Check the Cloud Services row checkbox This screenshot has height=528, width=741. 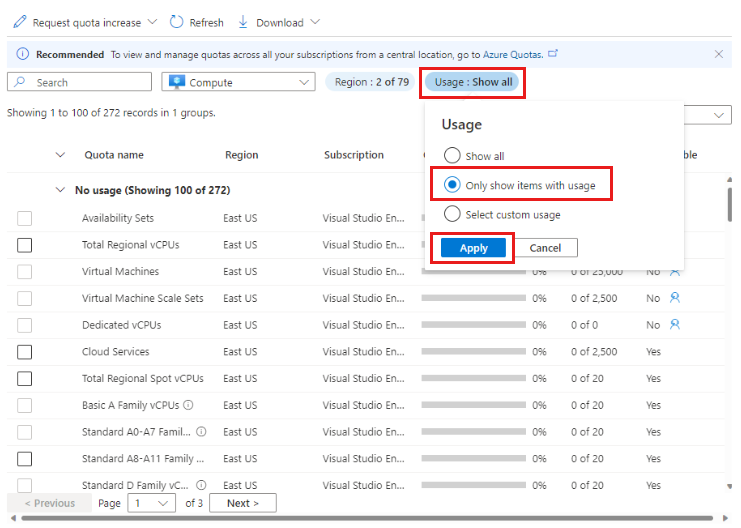pyautogui.click(x=25, y=352)
